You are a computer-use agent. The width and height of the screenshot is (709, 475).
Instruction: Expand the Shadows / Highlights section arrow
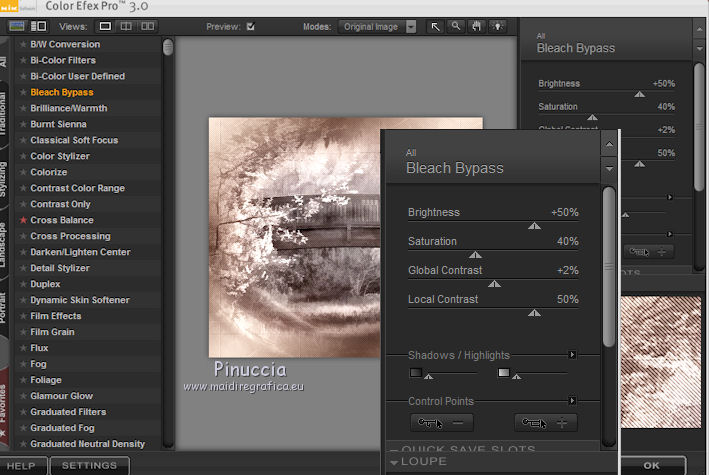(572, 355)
